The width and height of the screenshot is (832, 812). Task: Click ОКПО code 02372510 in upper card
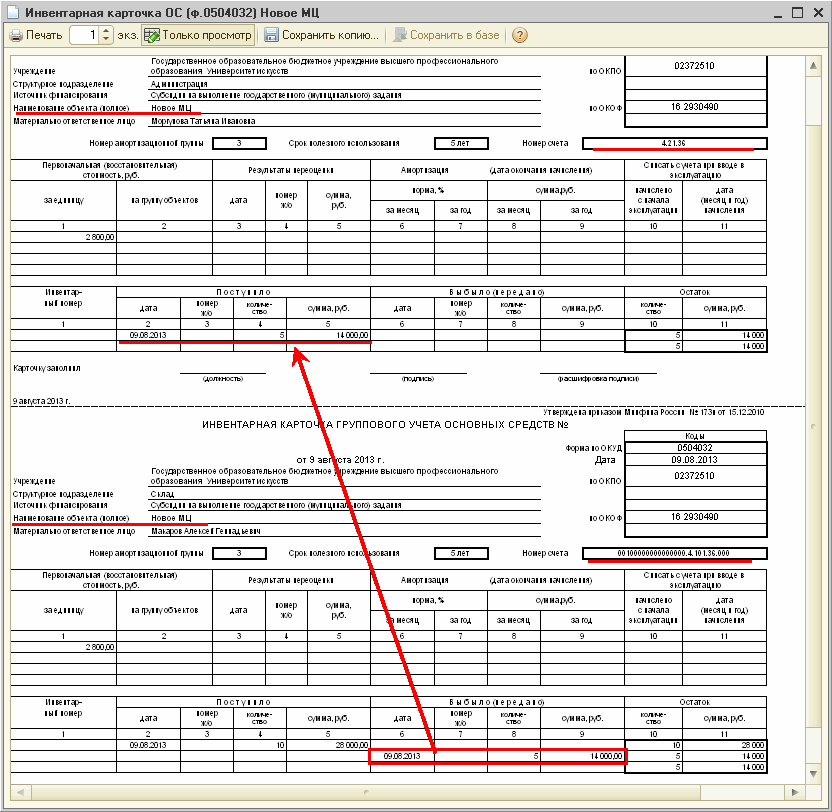click(694, 66)
